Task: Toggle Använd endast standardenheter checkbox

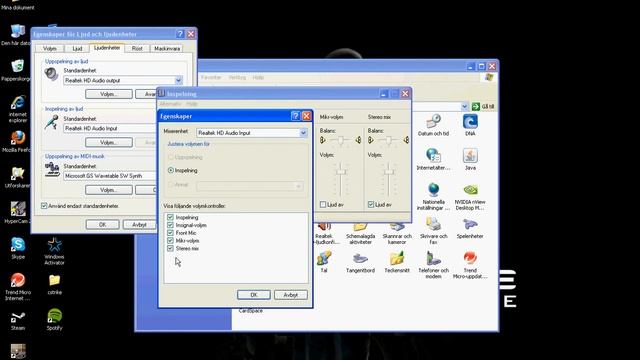Action: [x=44, y=206]
